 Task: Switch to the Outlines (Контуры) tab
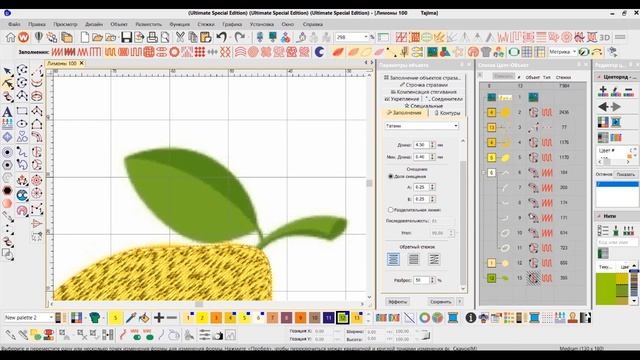[x=447, y=113]
